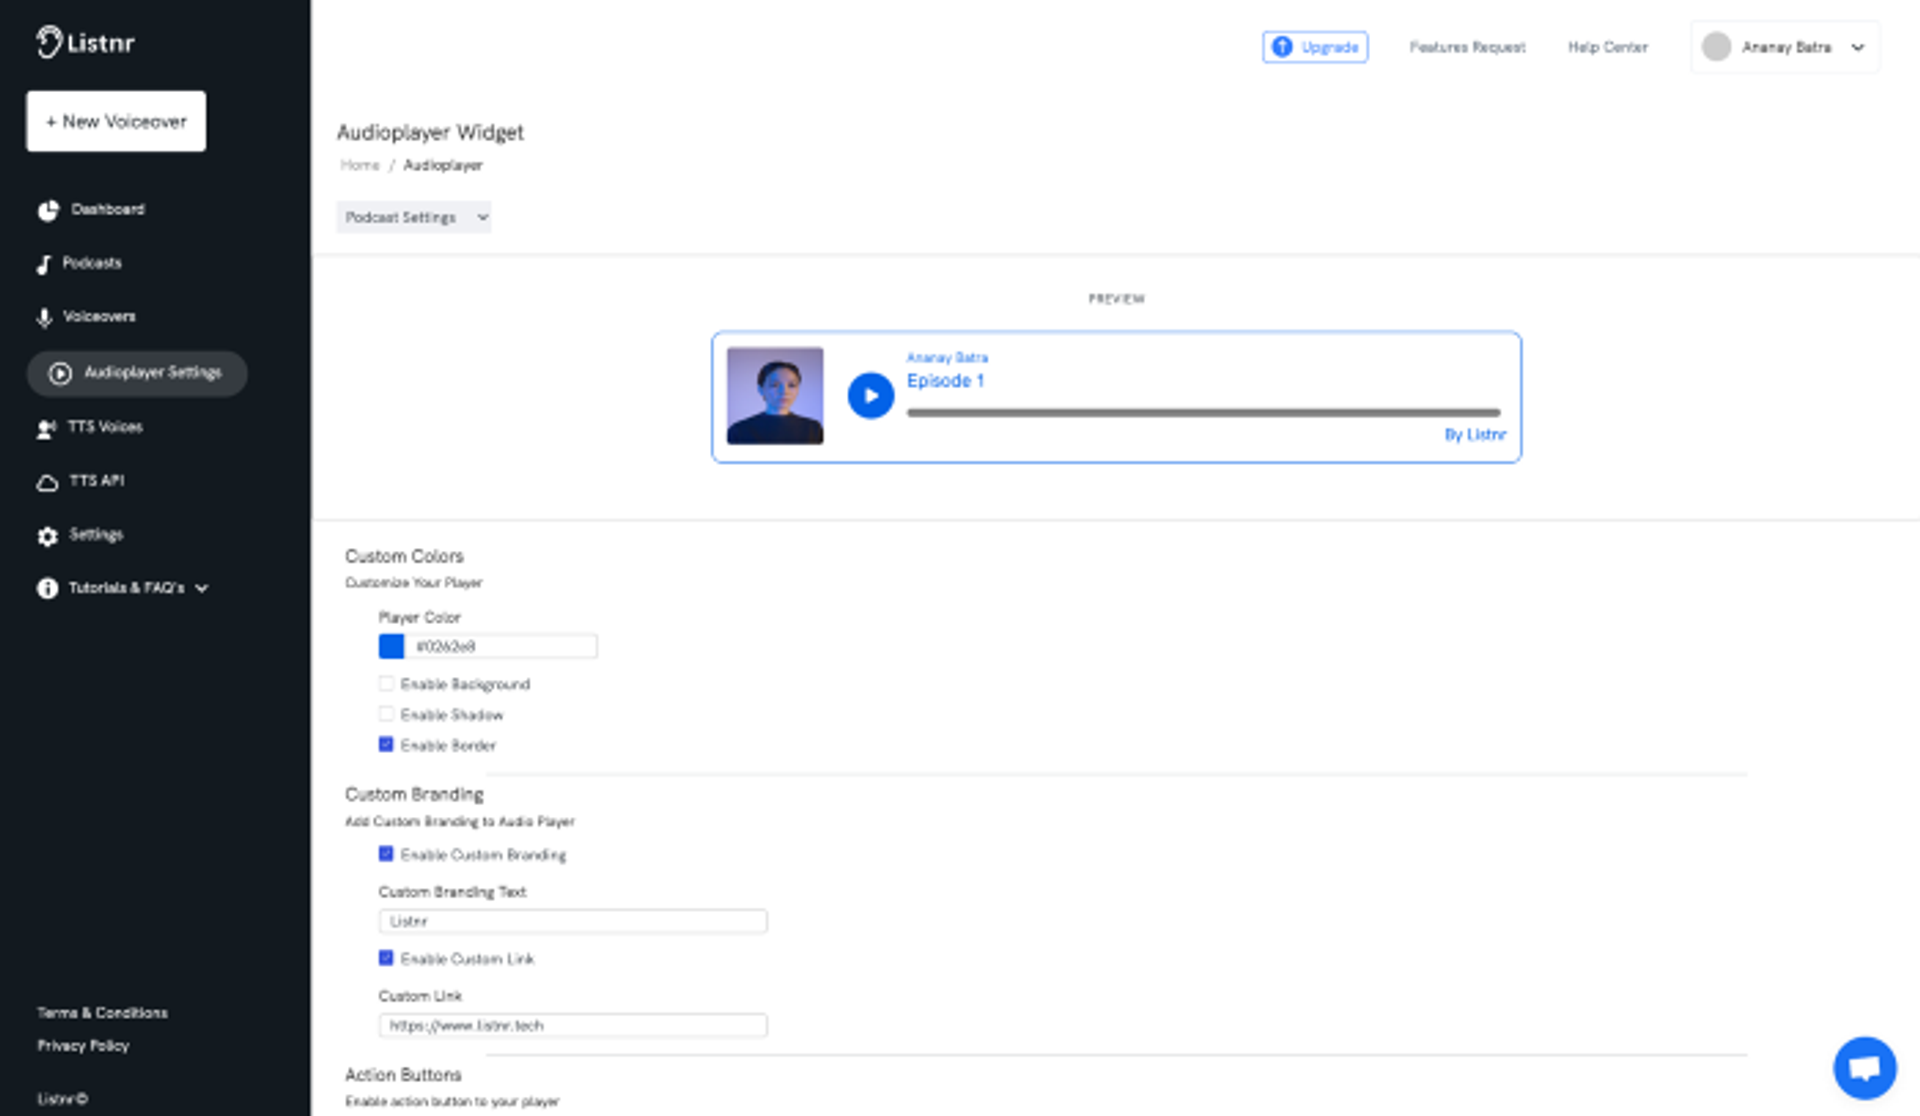Click the blue Player Color swatch
1920x1116 pixels.
391,647
